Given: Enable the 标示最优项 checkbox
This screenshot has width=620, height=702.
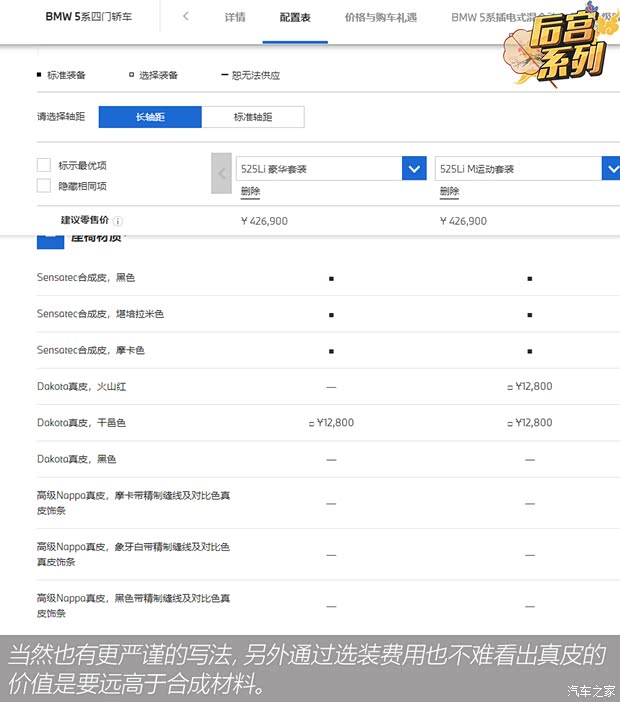Looking at the screenshot, I should coord(44,165).
